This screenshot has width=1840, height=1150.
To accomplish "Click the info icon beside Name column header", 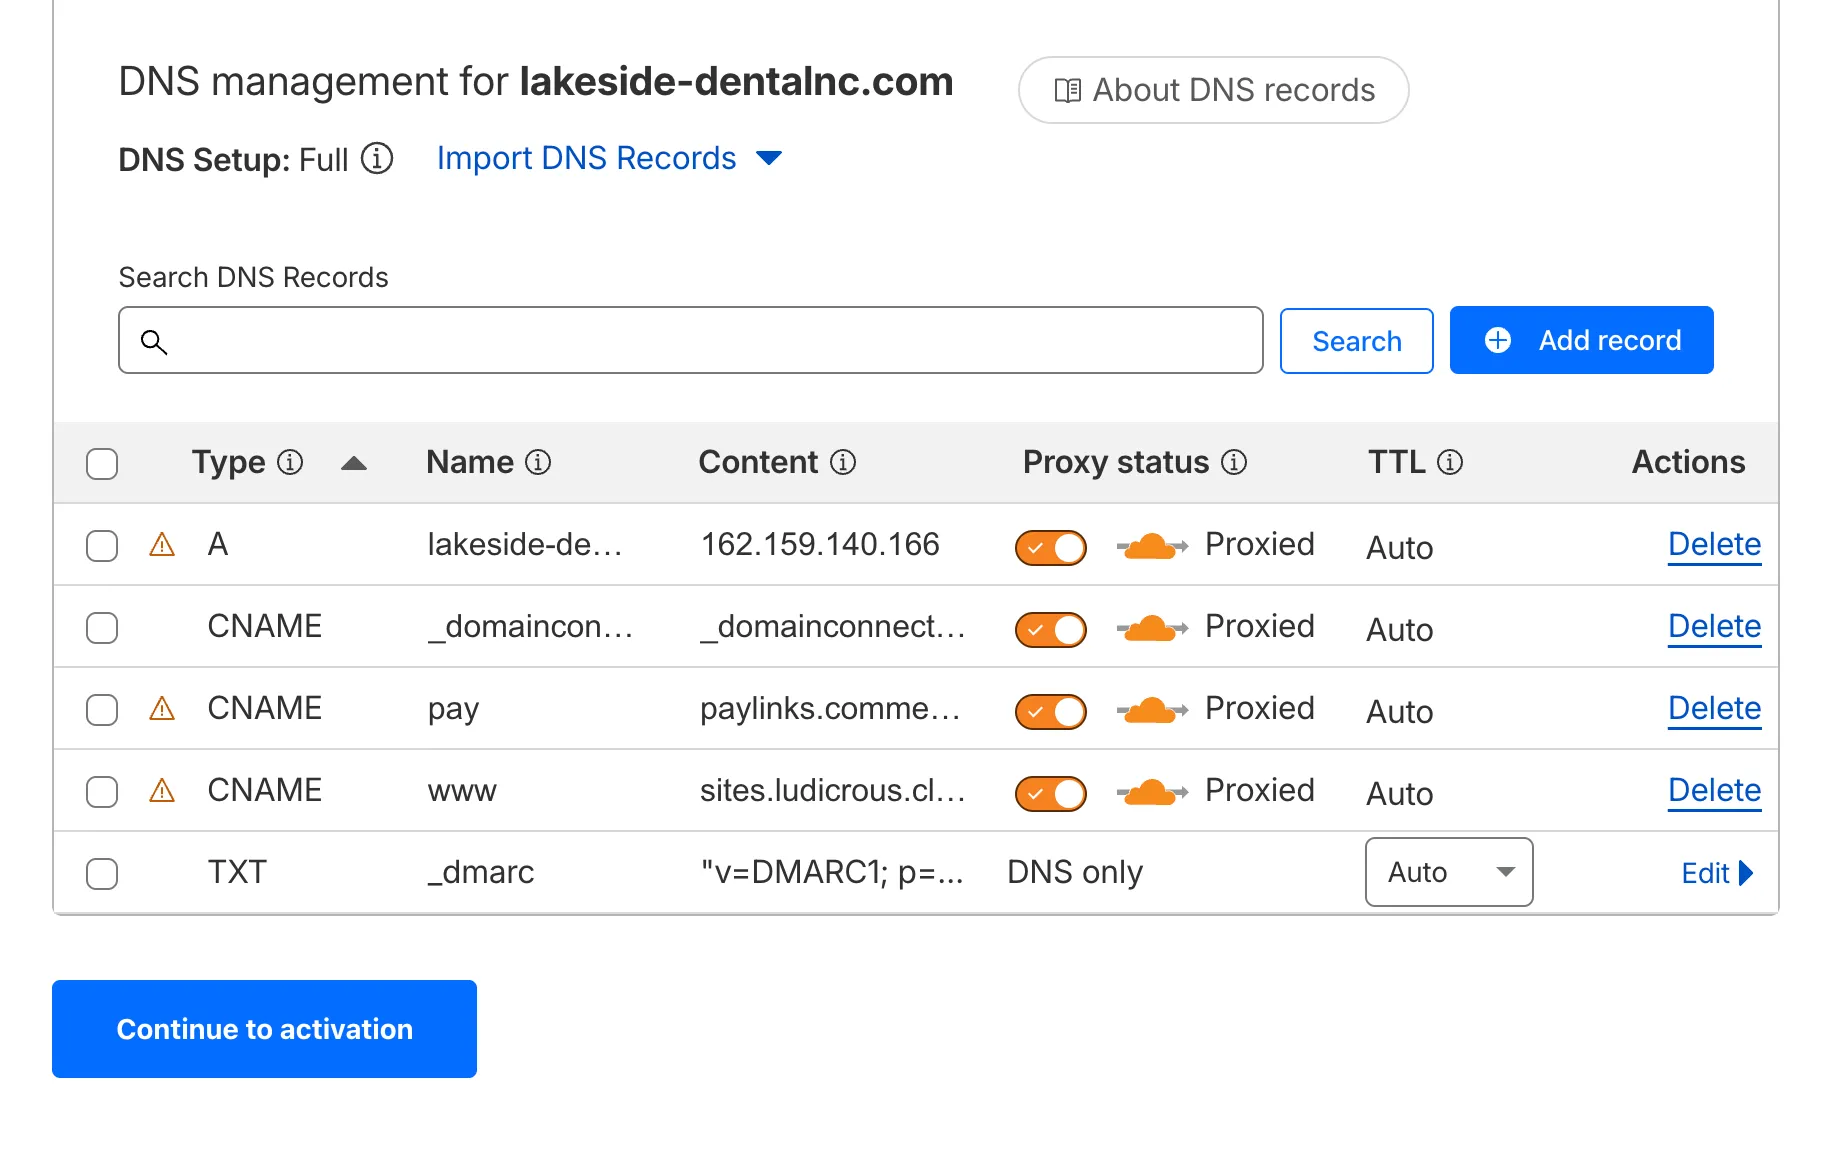I will [x=537, y=462].
